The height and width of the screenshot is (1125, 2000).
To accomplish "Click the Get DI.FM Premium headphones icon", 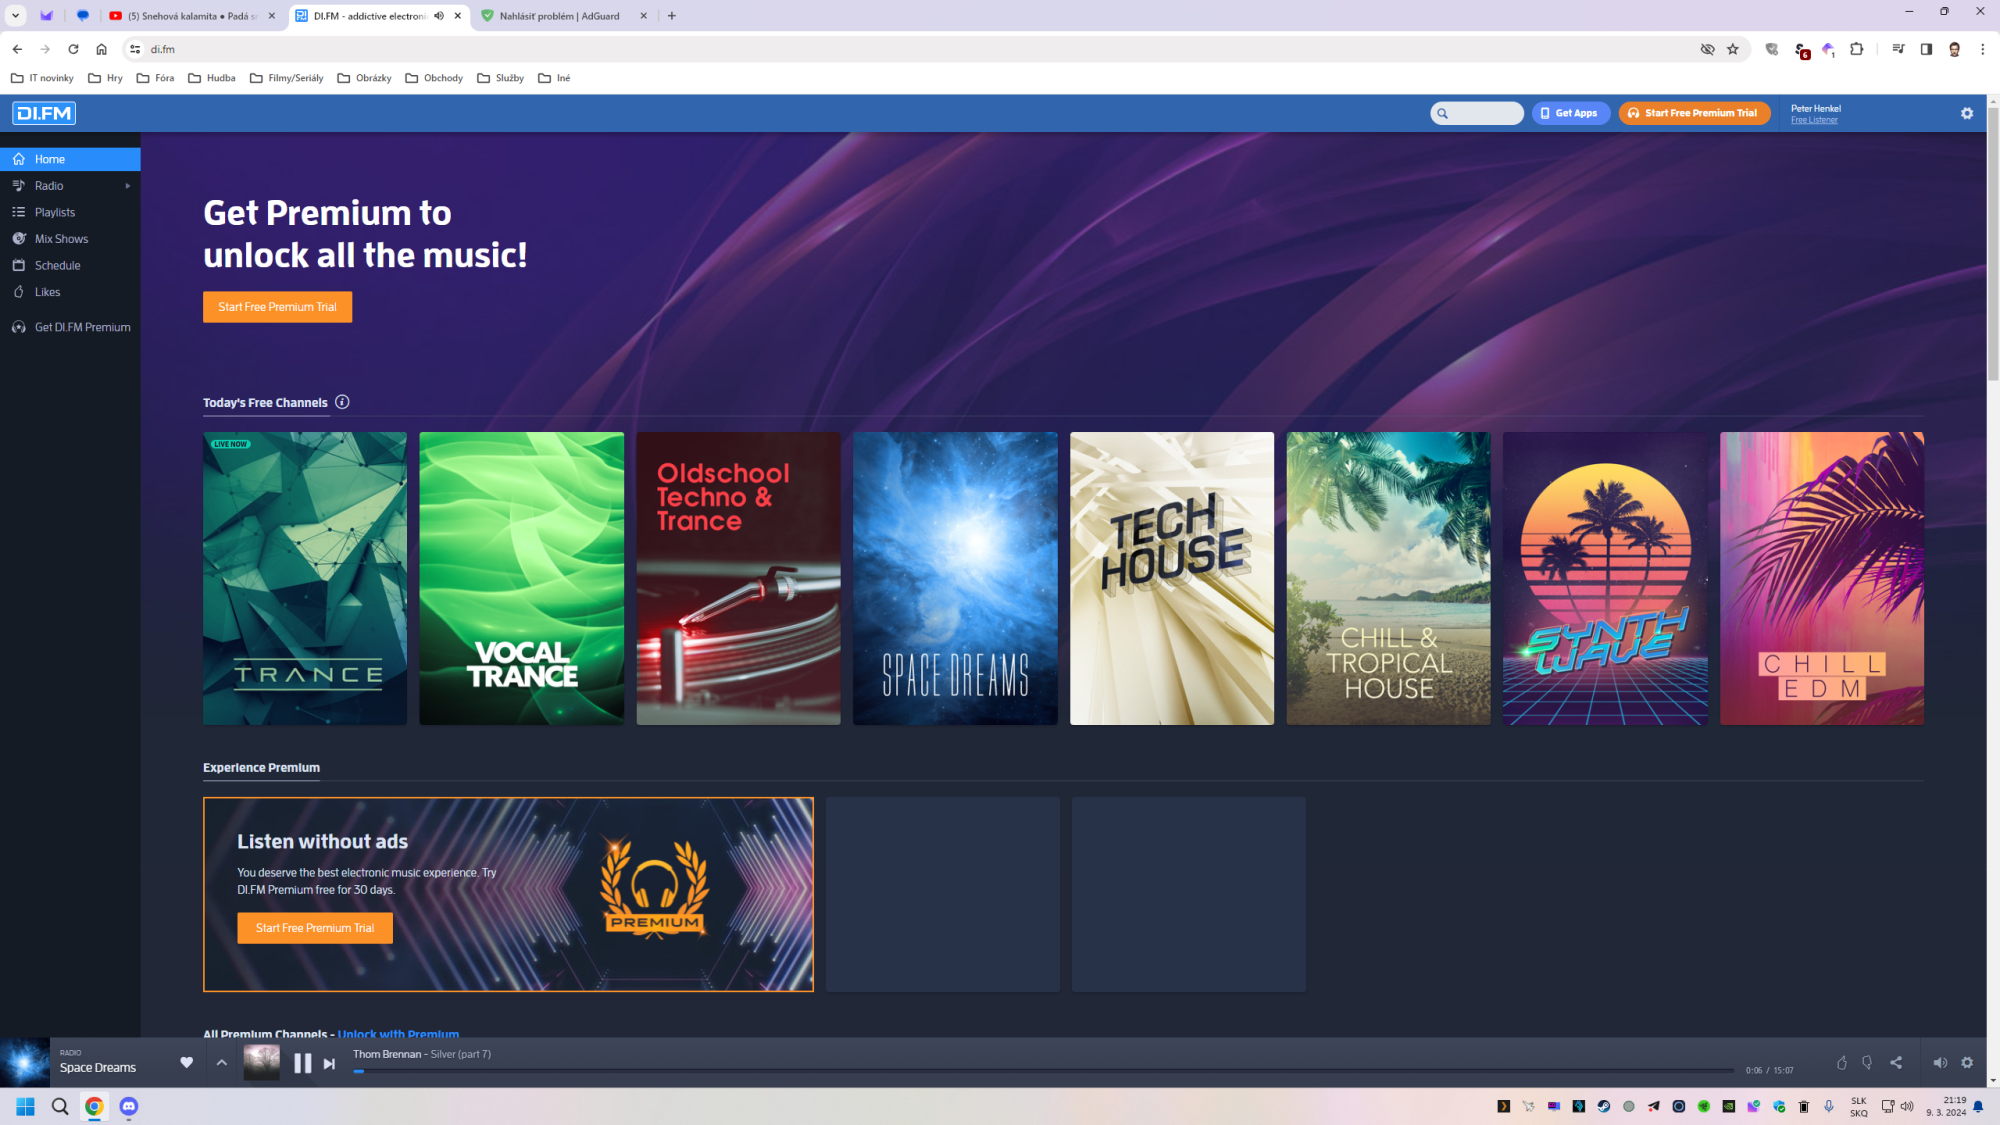I will (x=19, y=327).
